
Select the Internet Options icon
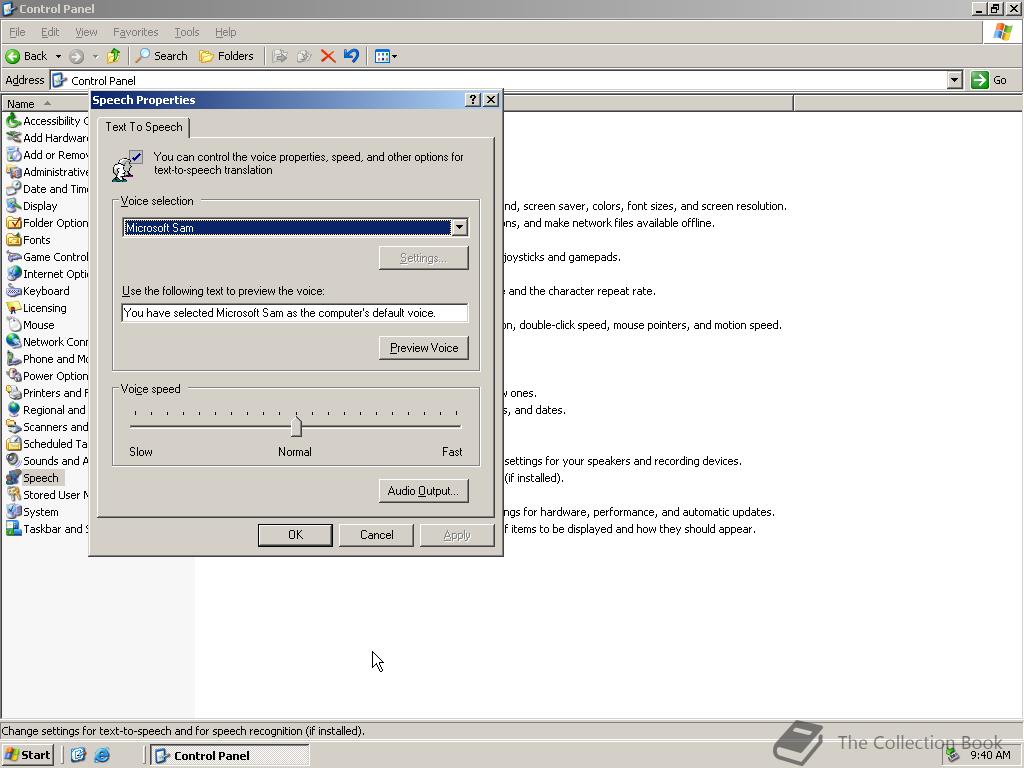13,274
